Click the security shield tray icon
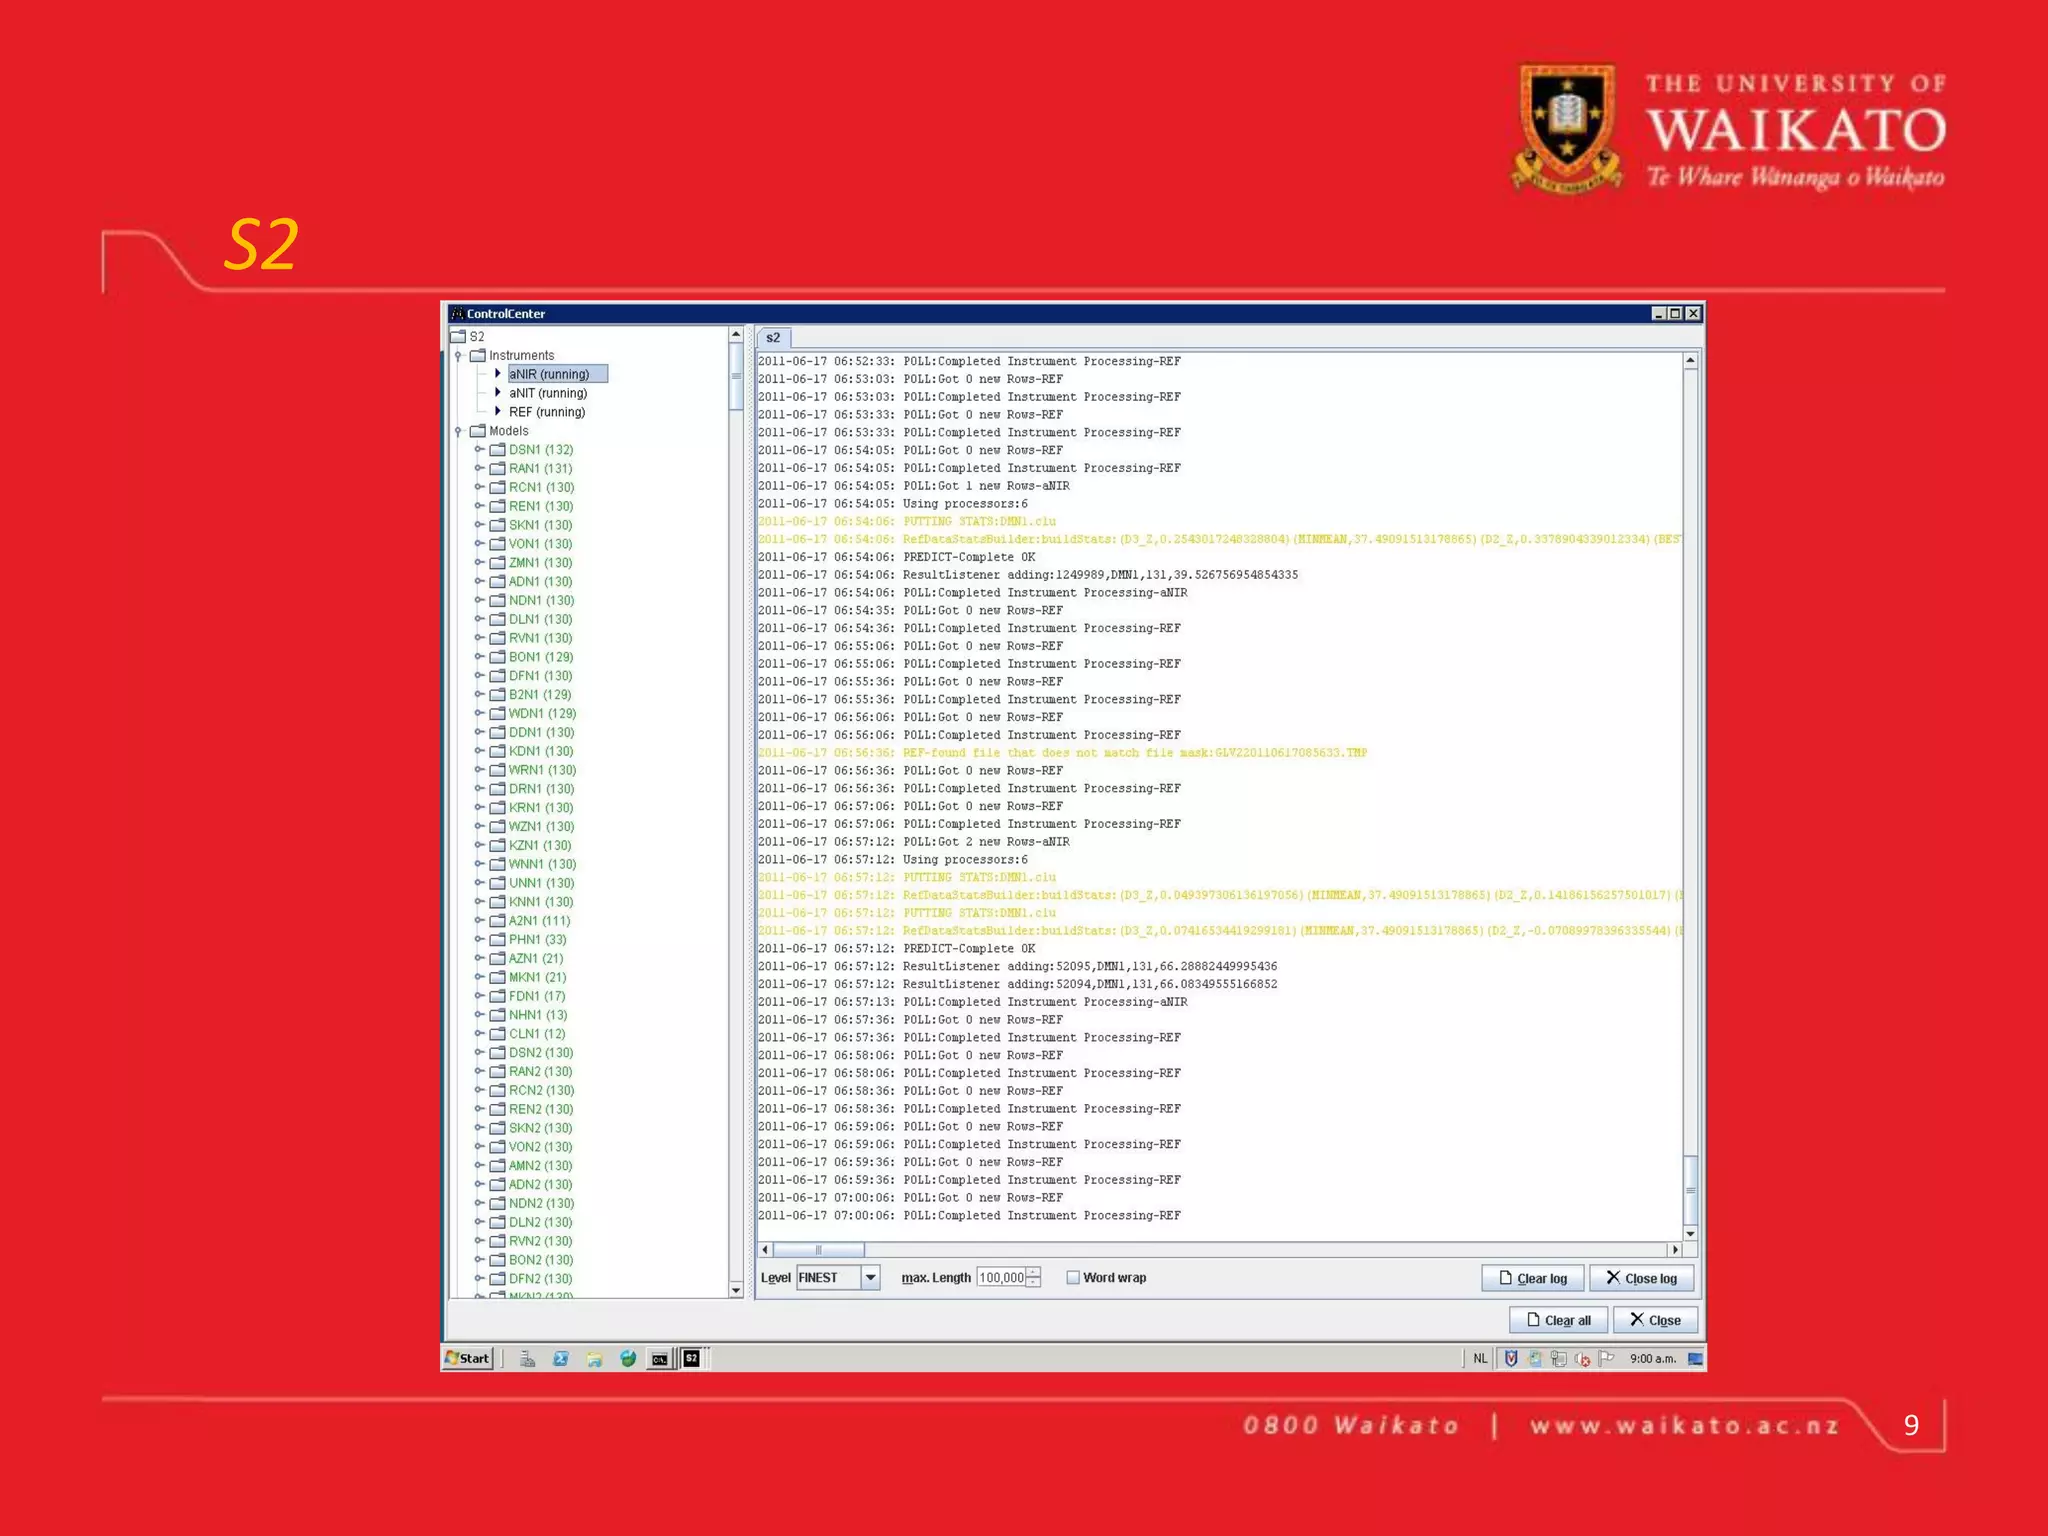Image resolution: width=2048 pixels, height=1536 pixels. point(1511,1358)
